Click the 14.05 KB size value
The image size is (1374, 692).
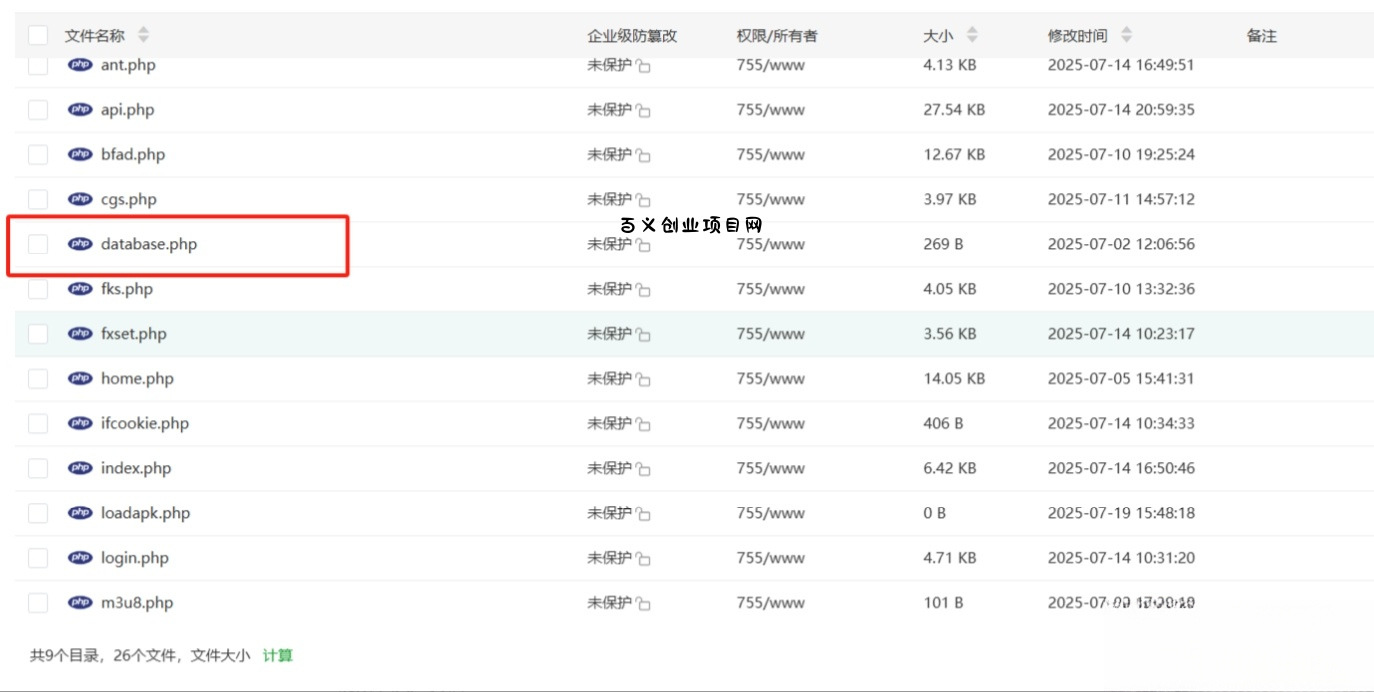[954, 379]
